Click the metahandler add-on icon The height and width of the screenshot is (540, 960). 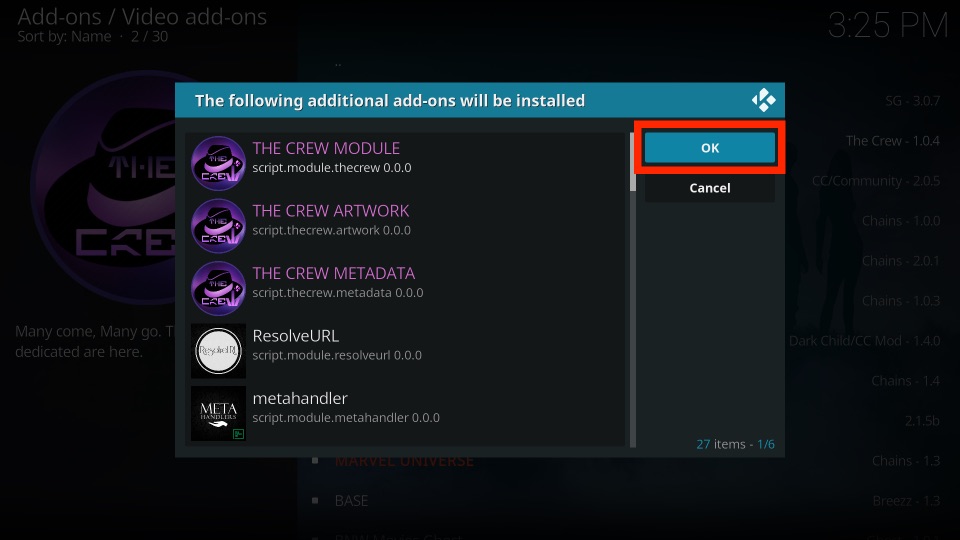(218, 413)
